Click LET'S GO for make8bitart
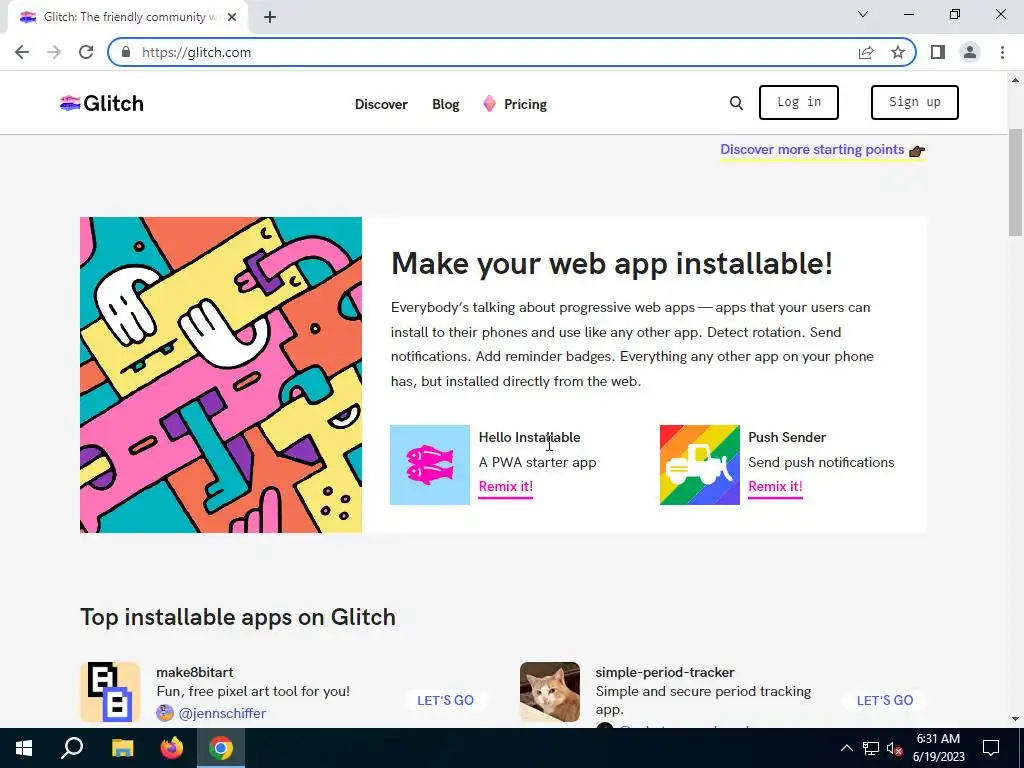Viewport: 1024px width, 768px height. coord(445,700)
